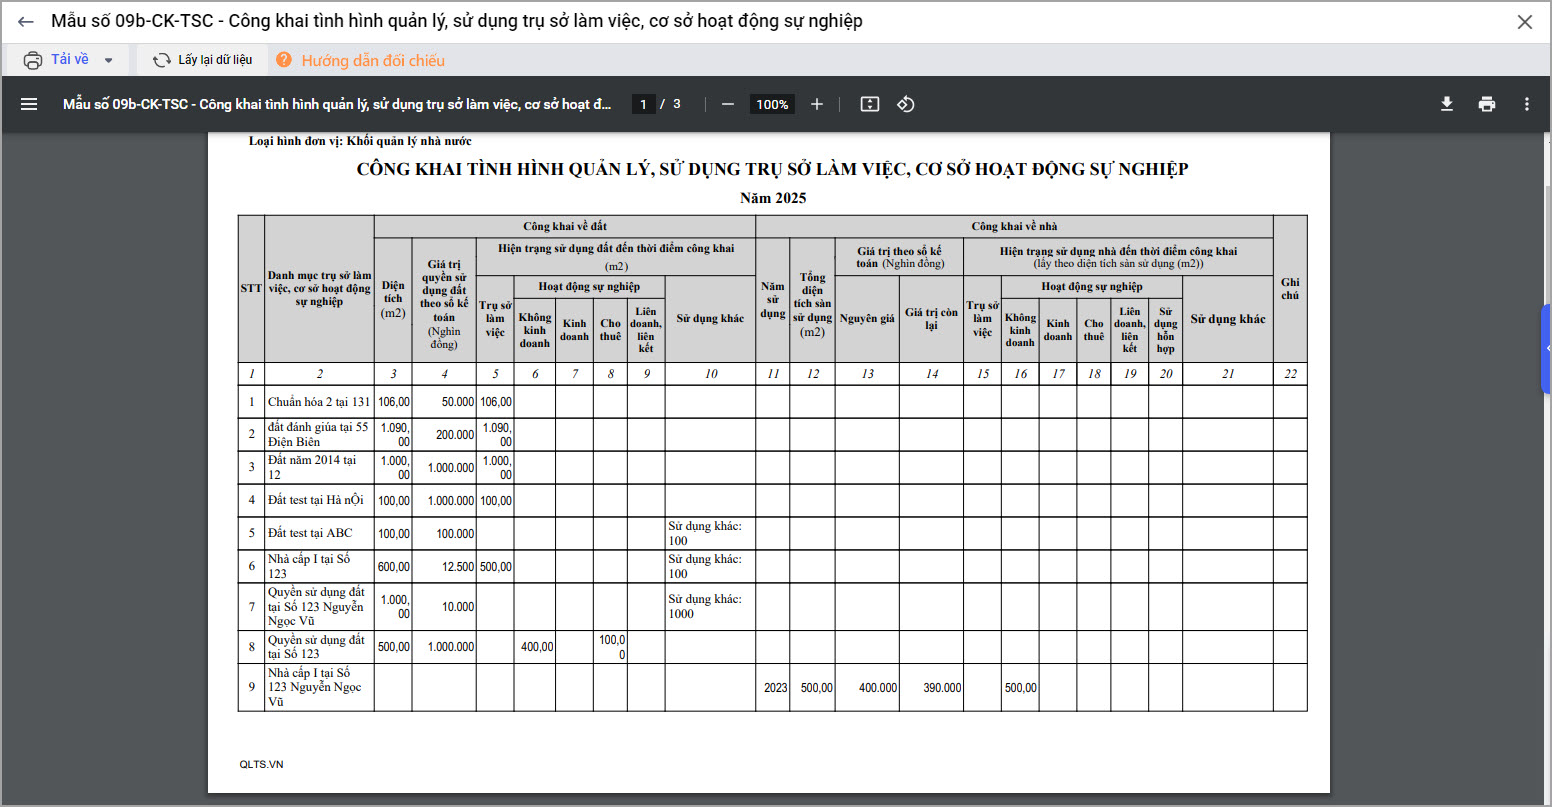Print the PDF document
Image resolution: width=1552 pixels, height=807 pixels.
click(1487, 104)
